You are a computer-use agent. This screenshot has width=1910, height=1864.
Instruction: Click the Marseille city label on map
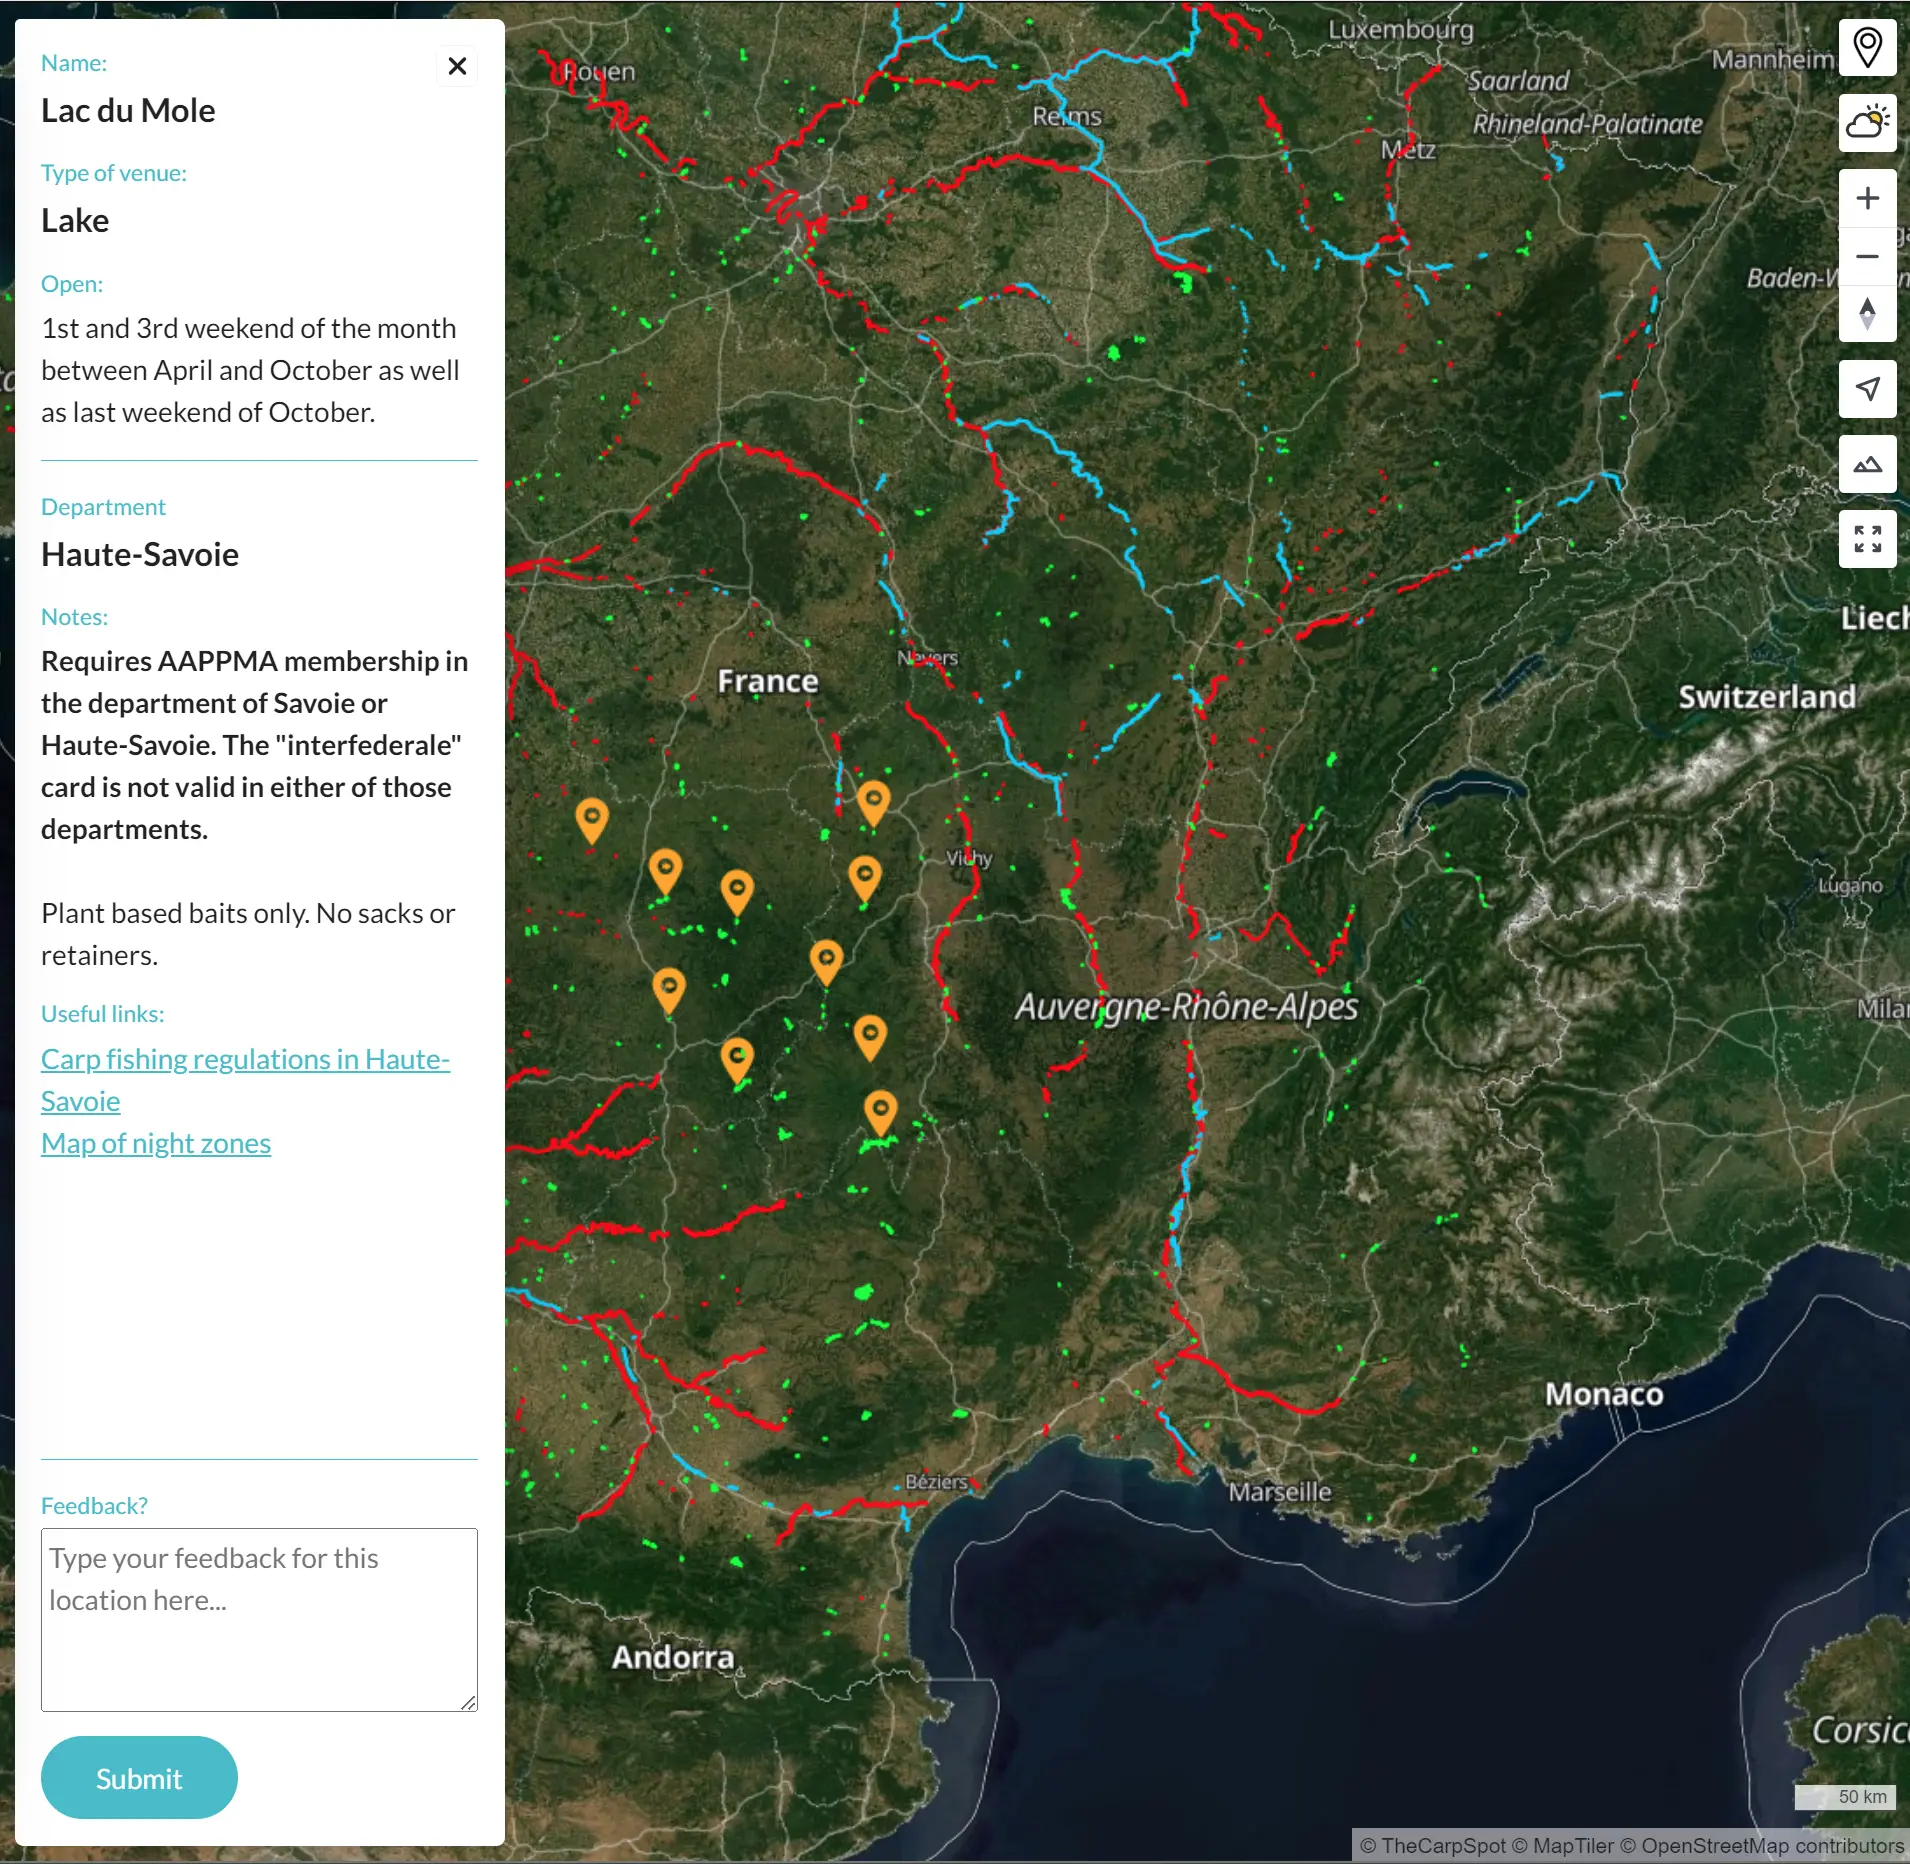click(1280, 1492)
